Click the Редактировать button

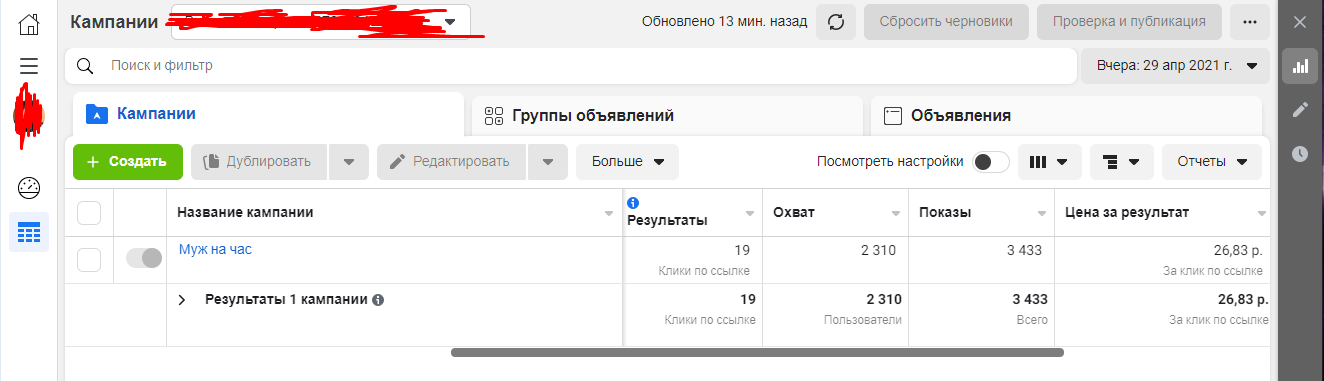point(452,162)
